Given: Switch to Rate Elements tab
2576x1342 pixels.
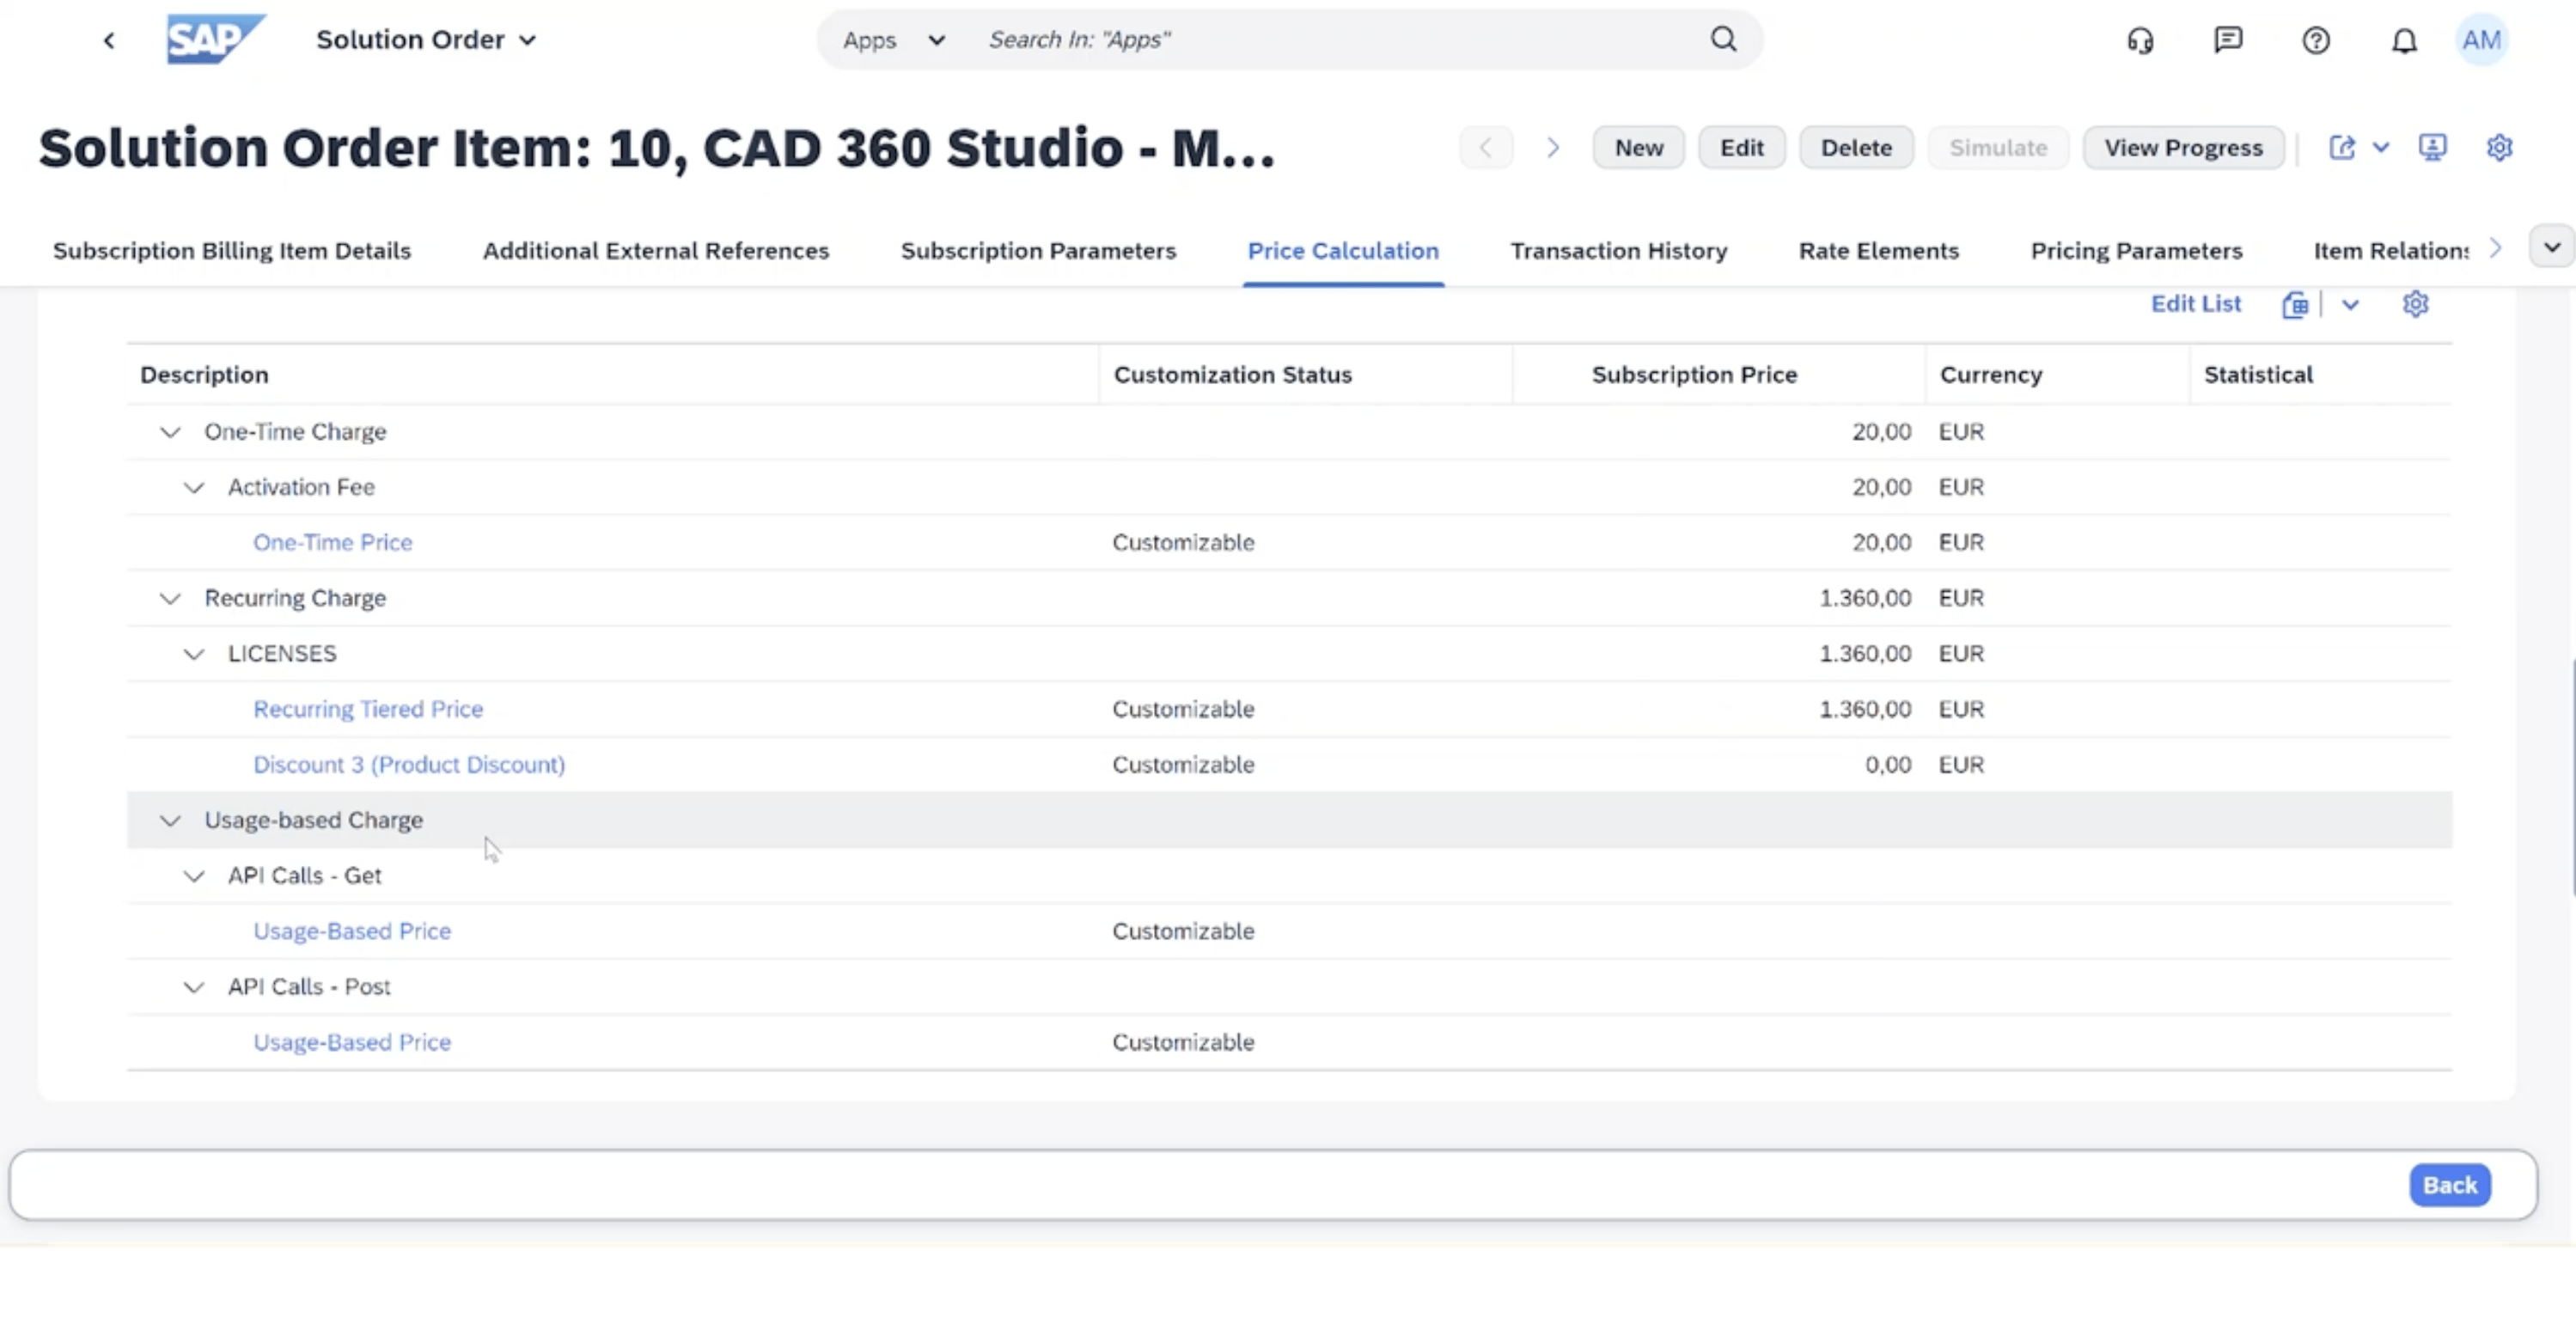Looking at the screenshot, I should tap(1878, 251).
